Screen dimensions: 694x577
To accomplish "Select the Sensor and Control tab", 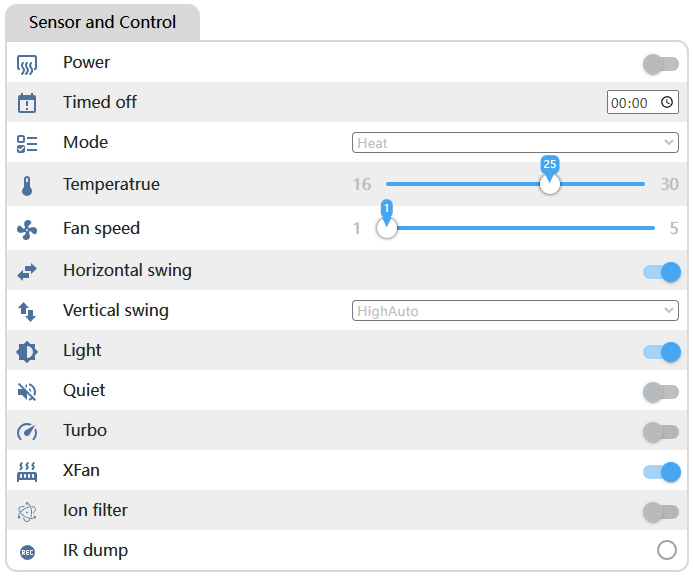I will pyautogui.click(x=102, y=22).
